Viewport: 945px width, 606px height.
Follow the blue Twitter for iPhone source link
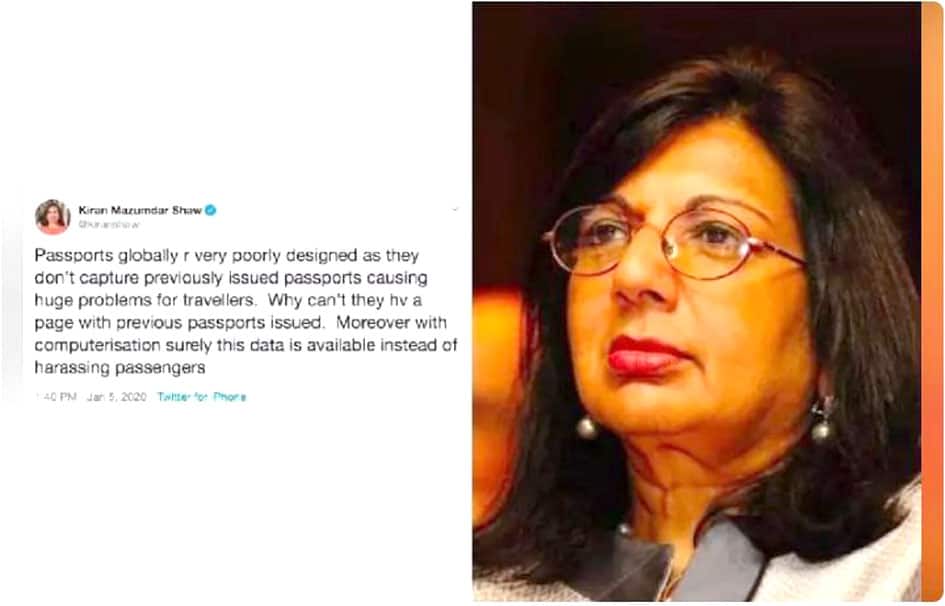pyautogui.click(x=201, y=396)
